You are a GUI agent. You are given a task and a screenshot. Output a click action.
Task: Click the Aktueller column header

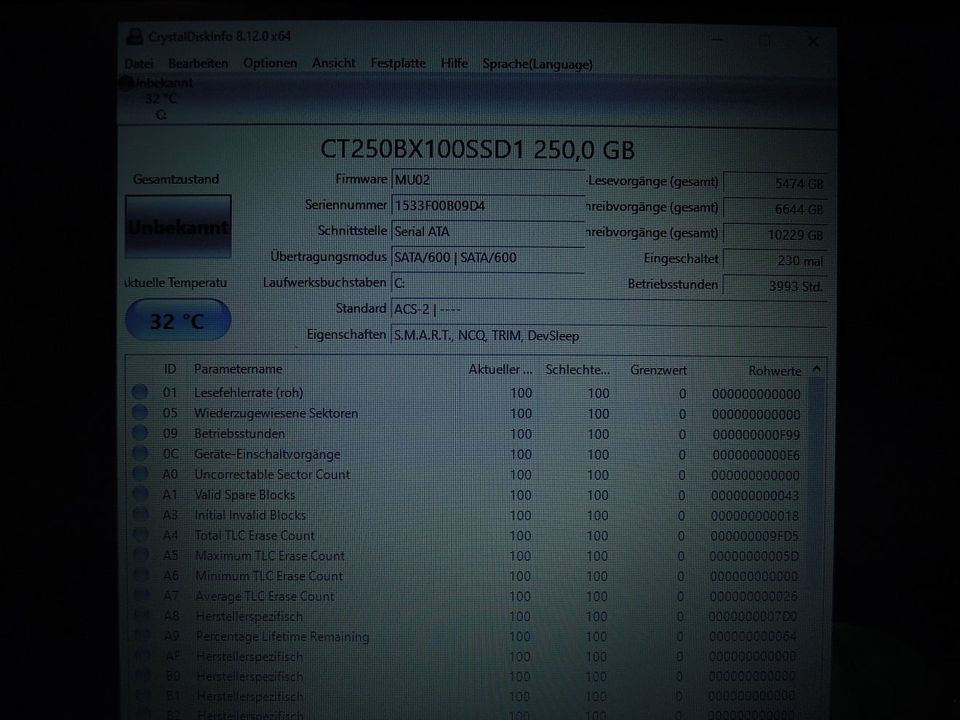(x=500, y=369)
